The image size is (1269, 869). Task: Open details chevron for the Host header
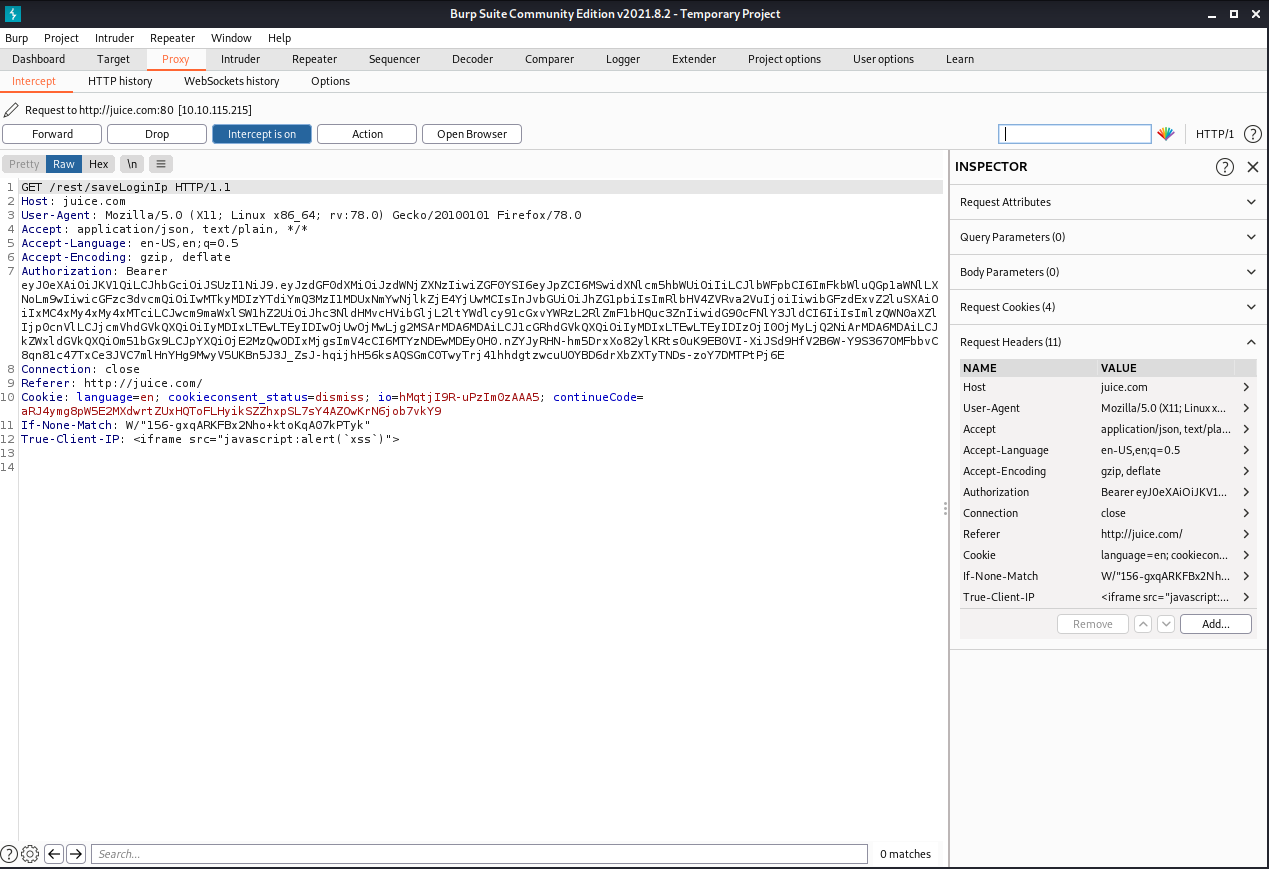1246,387
